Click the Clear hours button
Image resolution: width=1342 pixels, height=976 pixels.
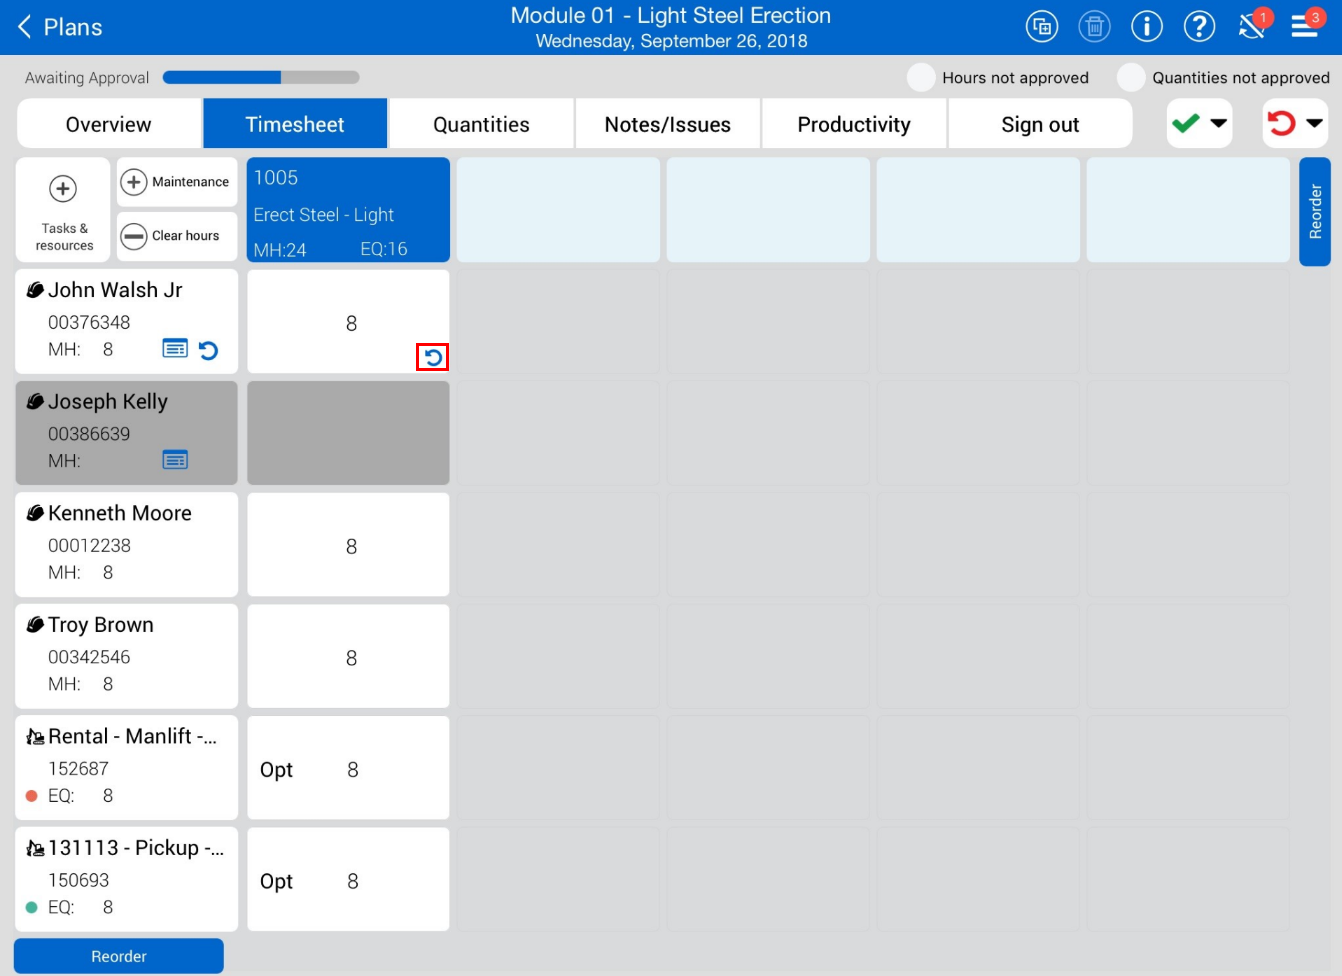(x=177, y=236)
